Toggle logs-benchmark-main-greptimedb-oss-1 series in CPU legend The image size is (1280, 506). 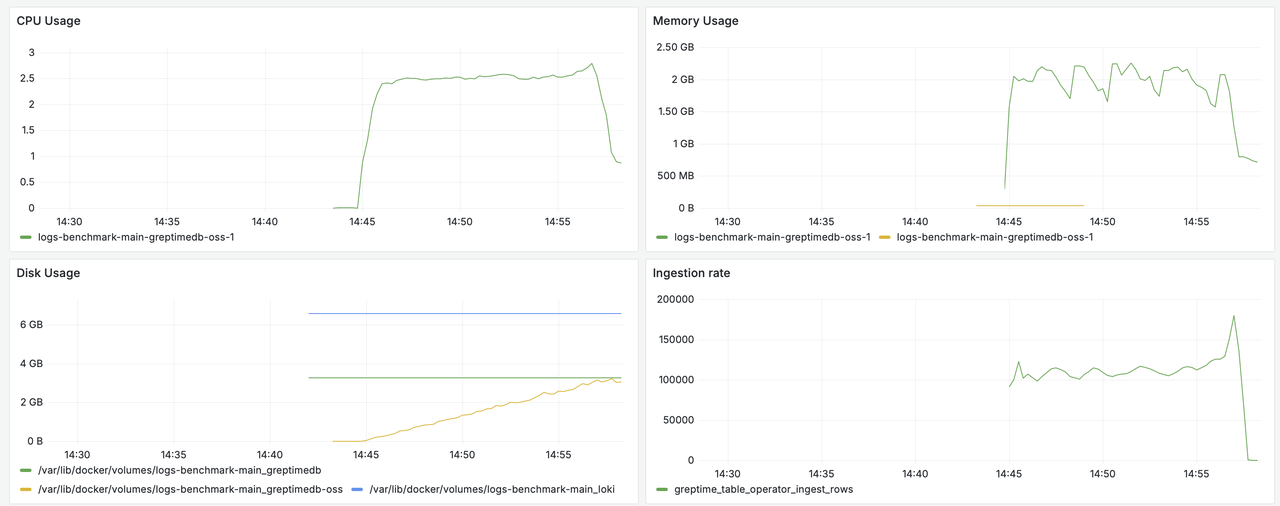(135, 237)
